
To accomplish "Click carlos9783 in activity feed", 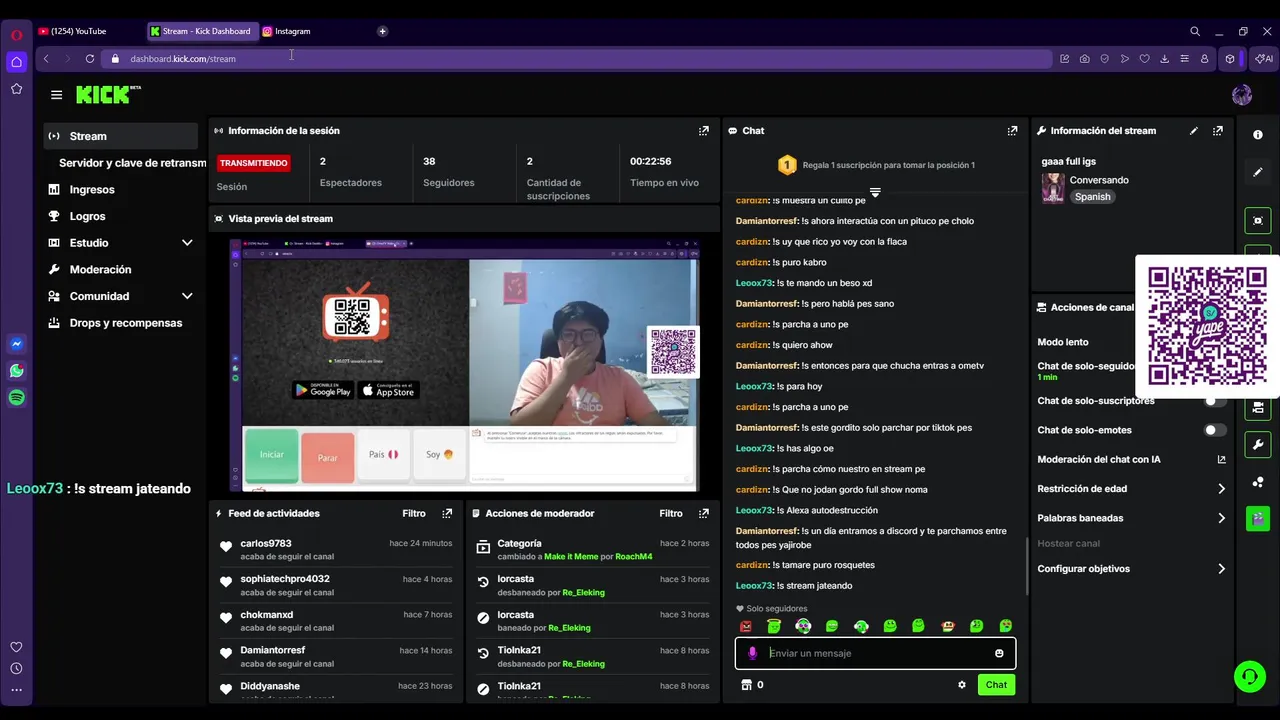I will [x=265, y=544].
